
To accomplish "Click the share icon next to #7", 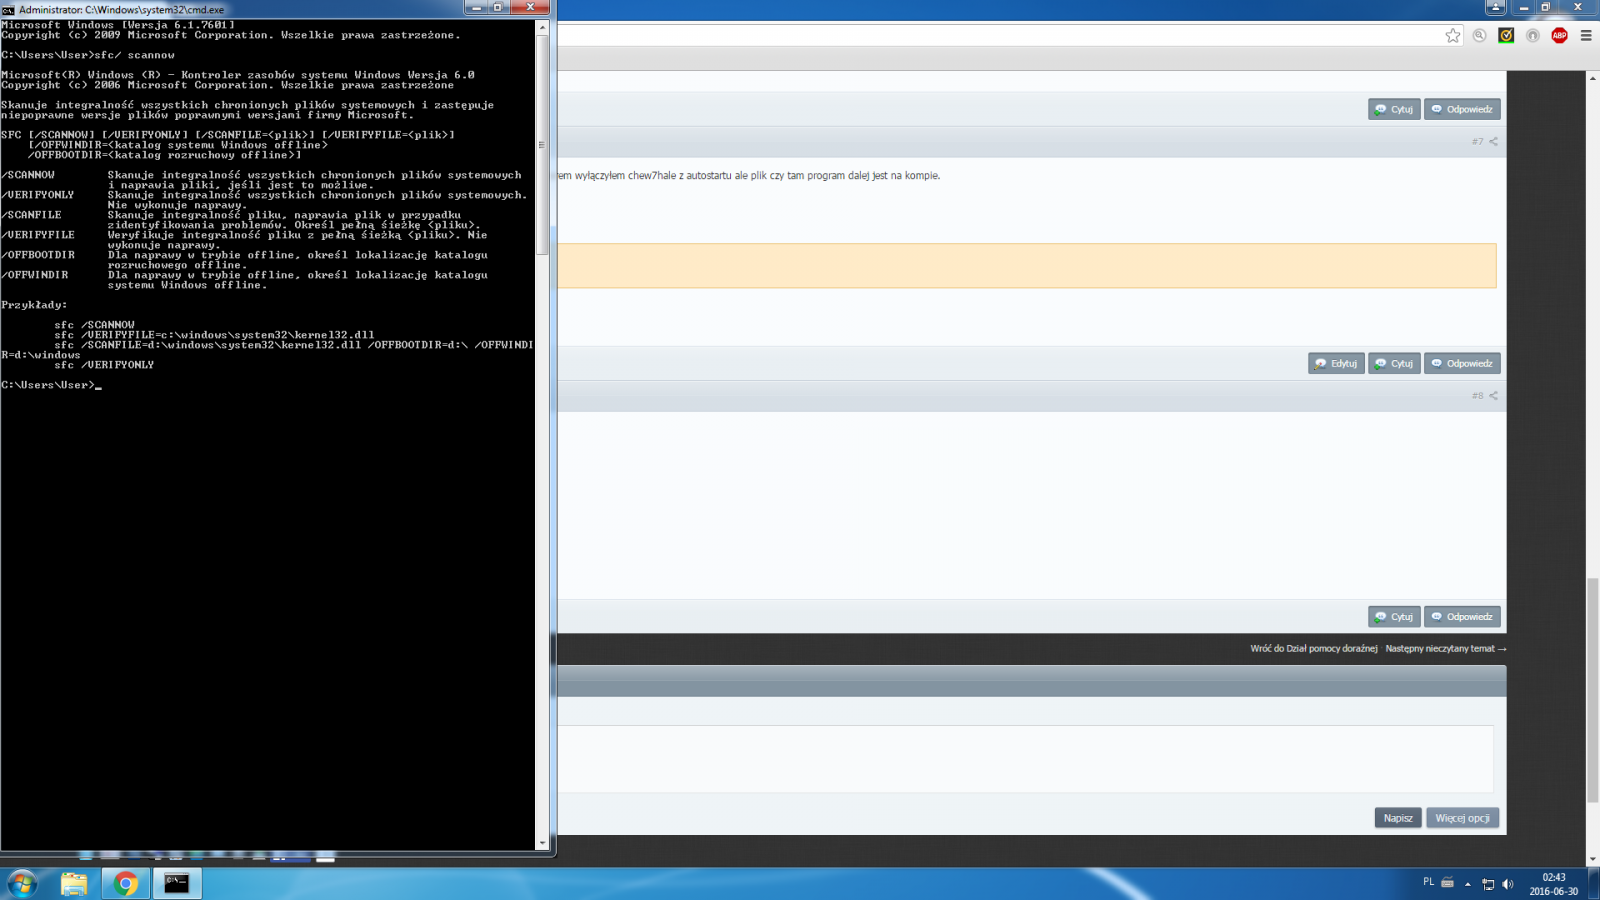I will (1494, 141).
